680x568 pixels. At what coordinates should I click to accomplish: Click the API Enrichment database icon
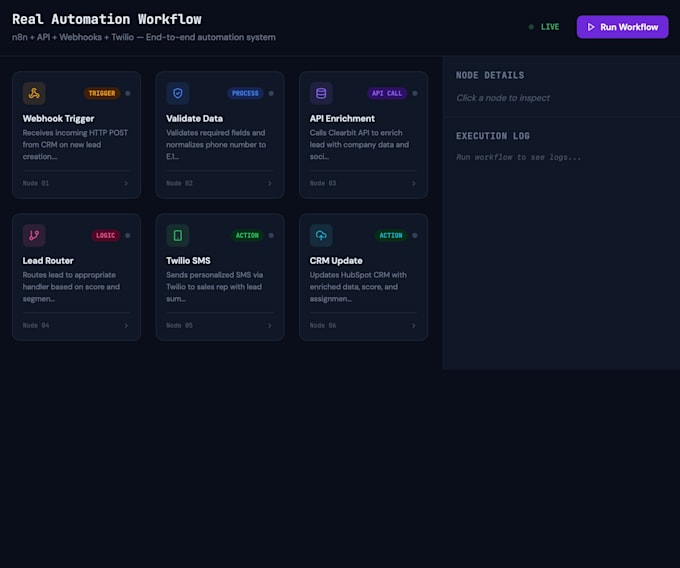[321, 93]
